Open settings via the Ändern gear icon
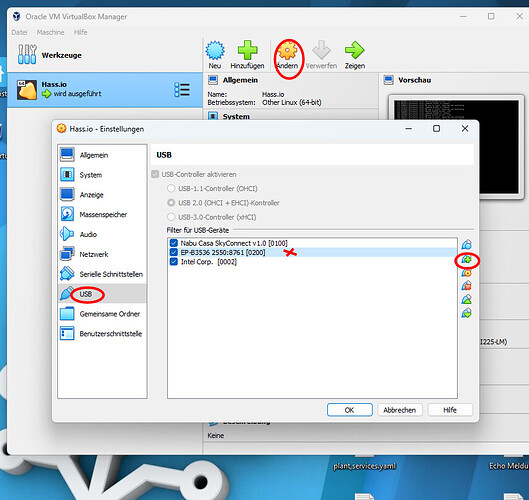 click(x=287, y=51)
